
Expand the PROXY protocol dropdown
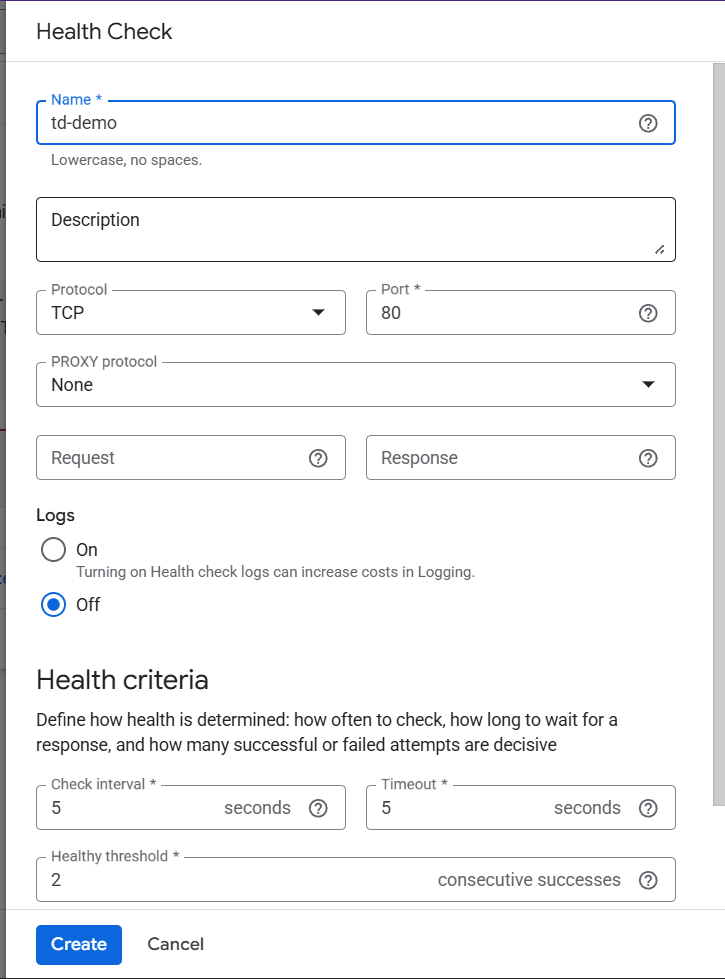pos(355,385)
